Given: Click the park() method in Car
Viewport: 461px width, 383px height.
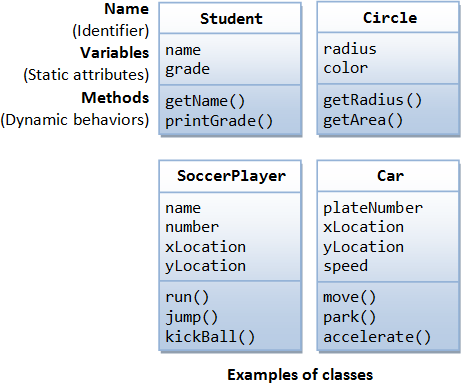Looking at the screenshot, I should tap(349, 317).
